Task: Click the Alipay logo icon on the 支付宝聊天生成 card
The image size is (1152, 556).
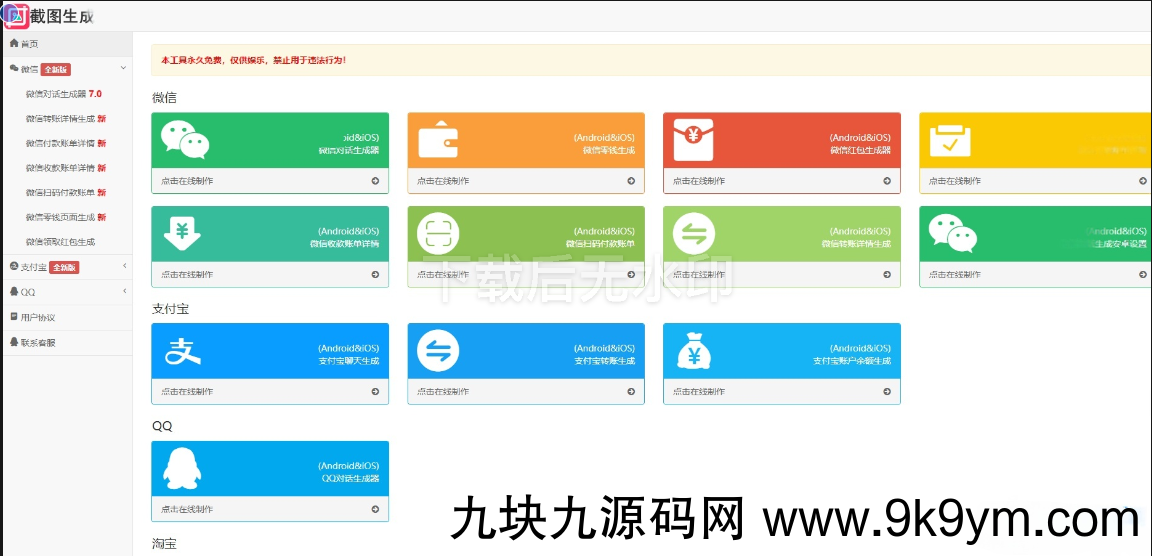Action: coord(183,351)
